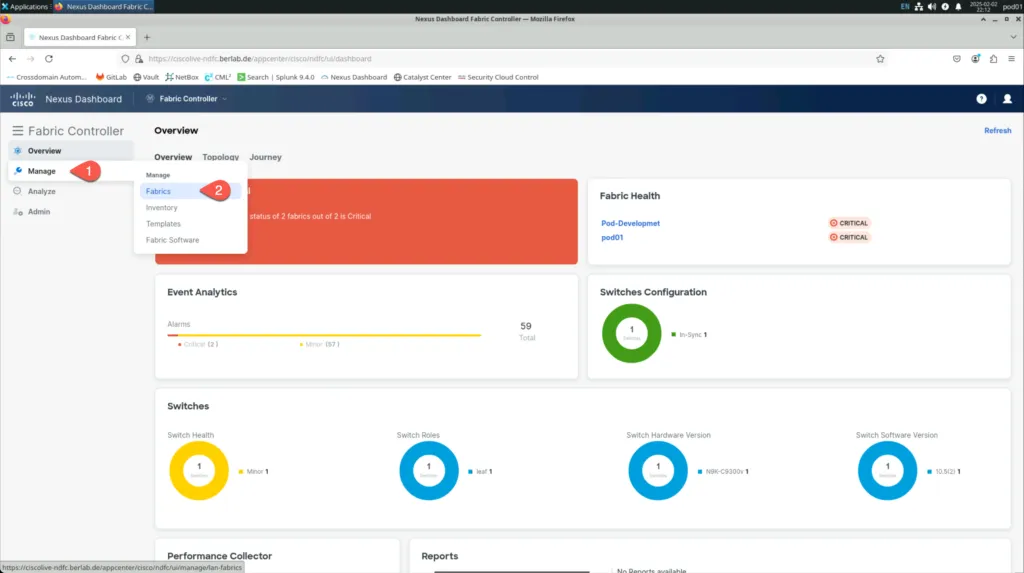The width and height of the screenshot is (1024, 573).
Task: Switch to the Topology tab
Action: tap(220, 157)
